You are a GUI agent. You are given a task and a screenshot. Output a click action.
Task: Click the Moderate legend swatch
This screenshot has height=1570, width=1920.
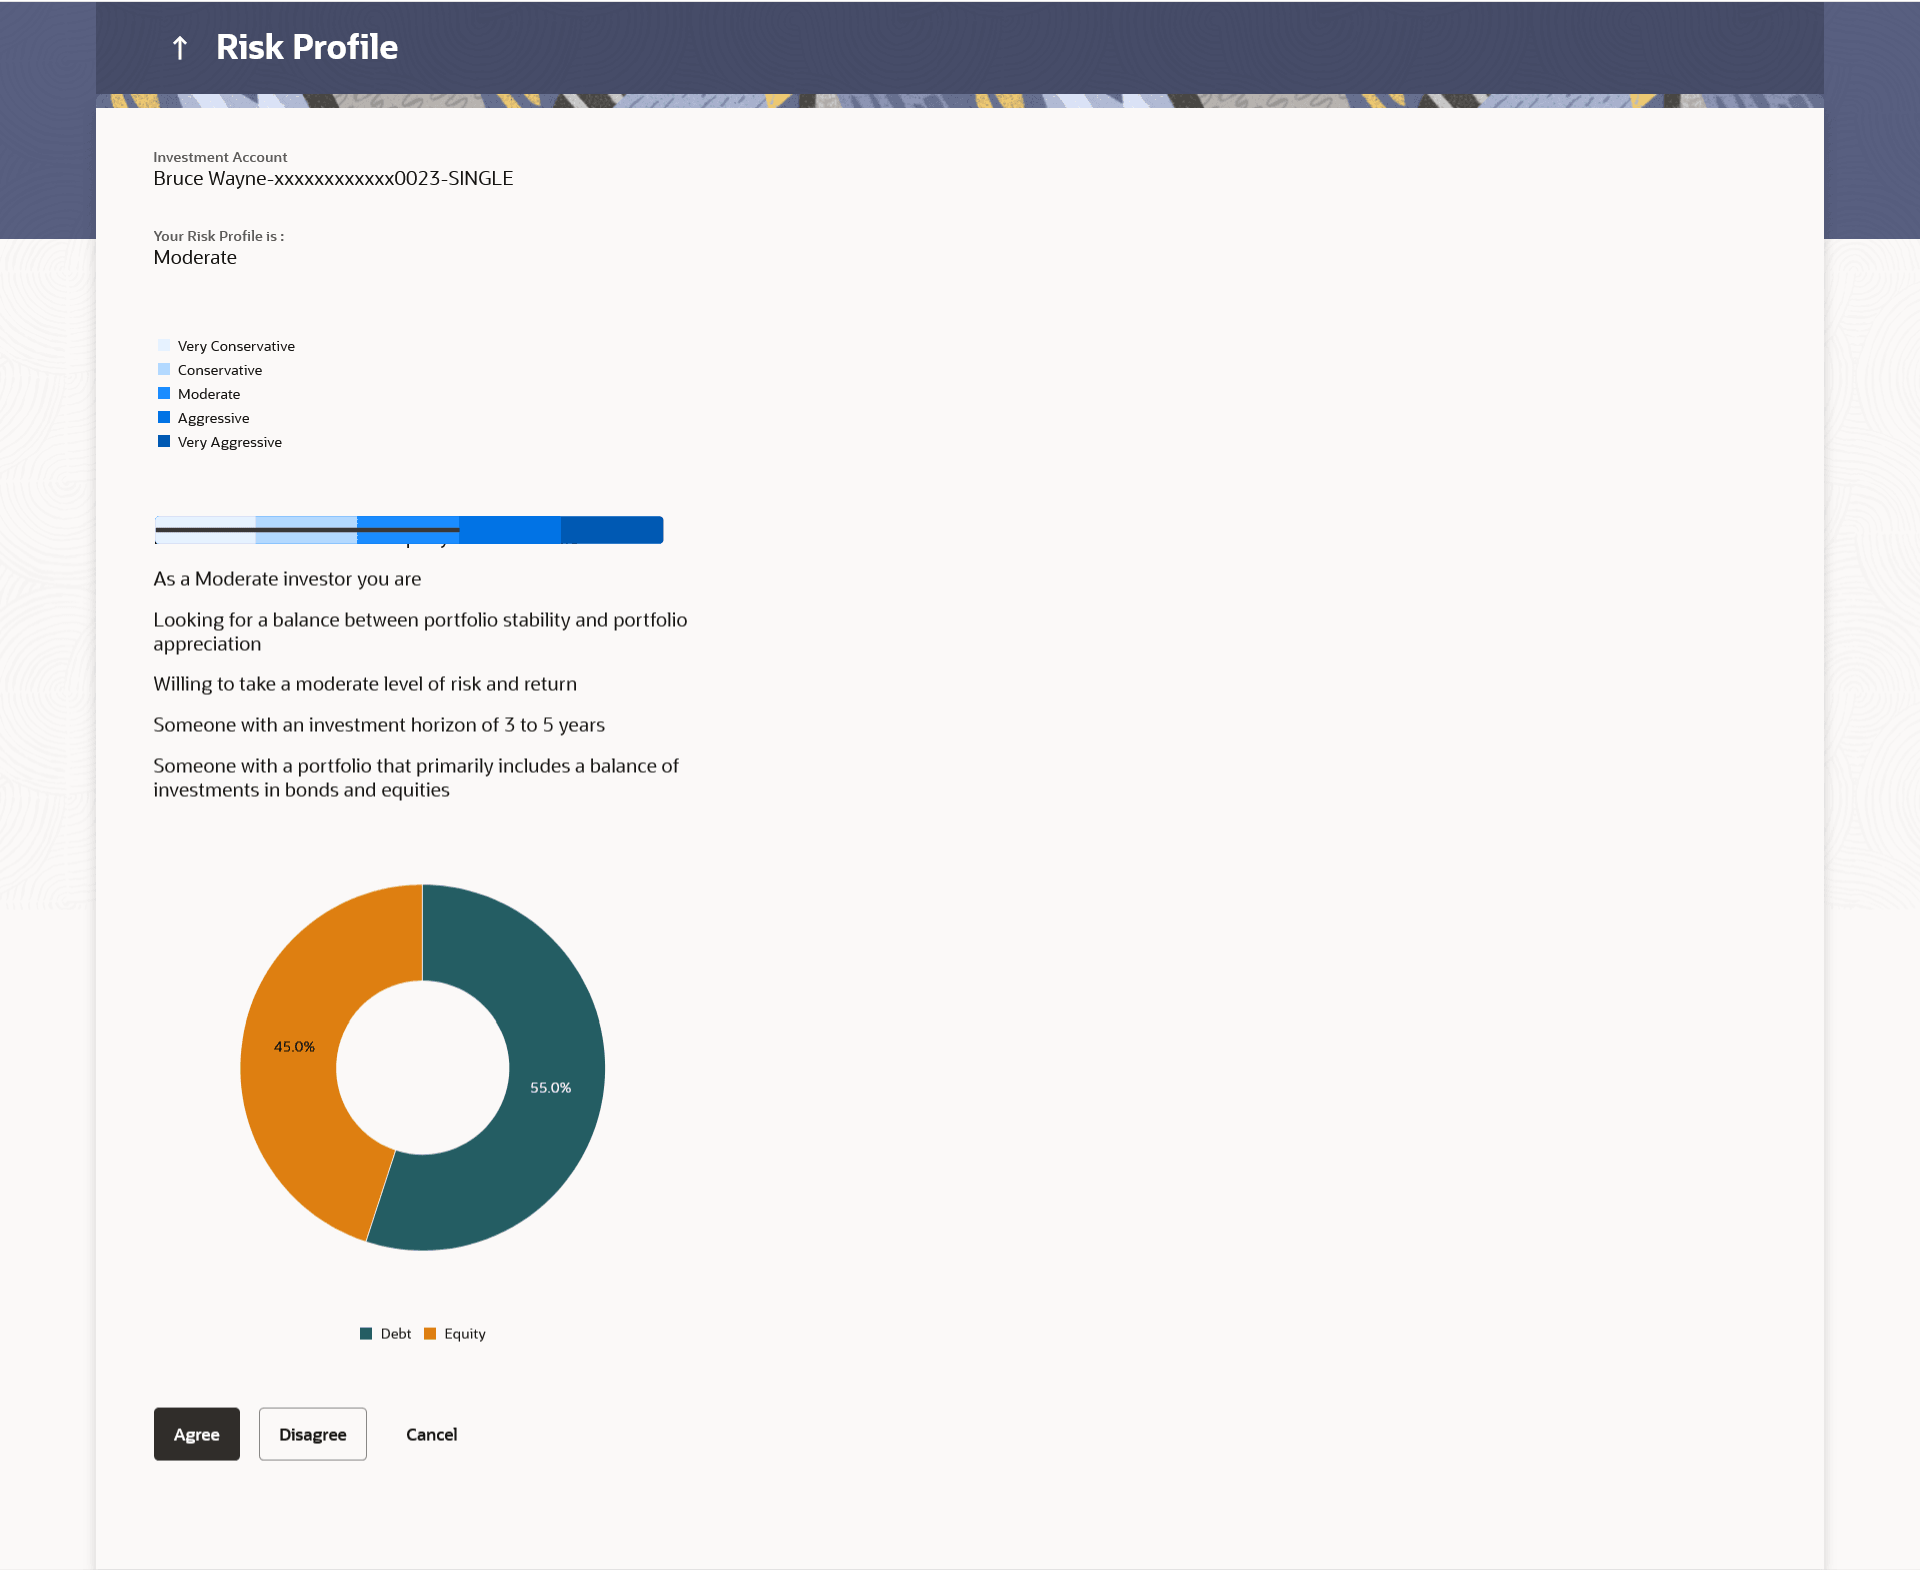coord(164,394)
